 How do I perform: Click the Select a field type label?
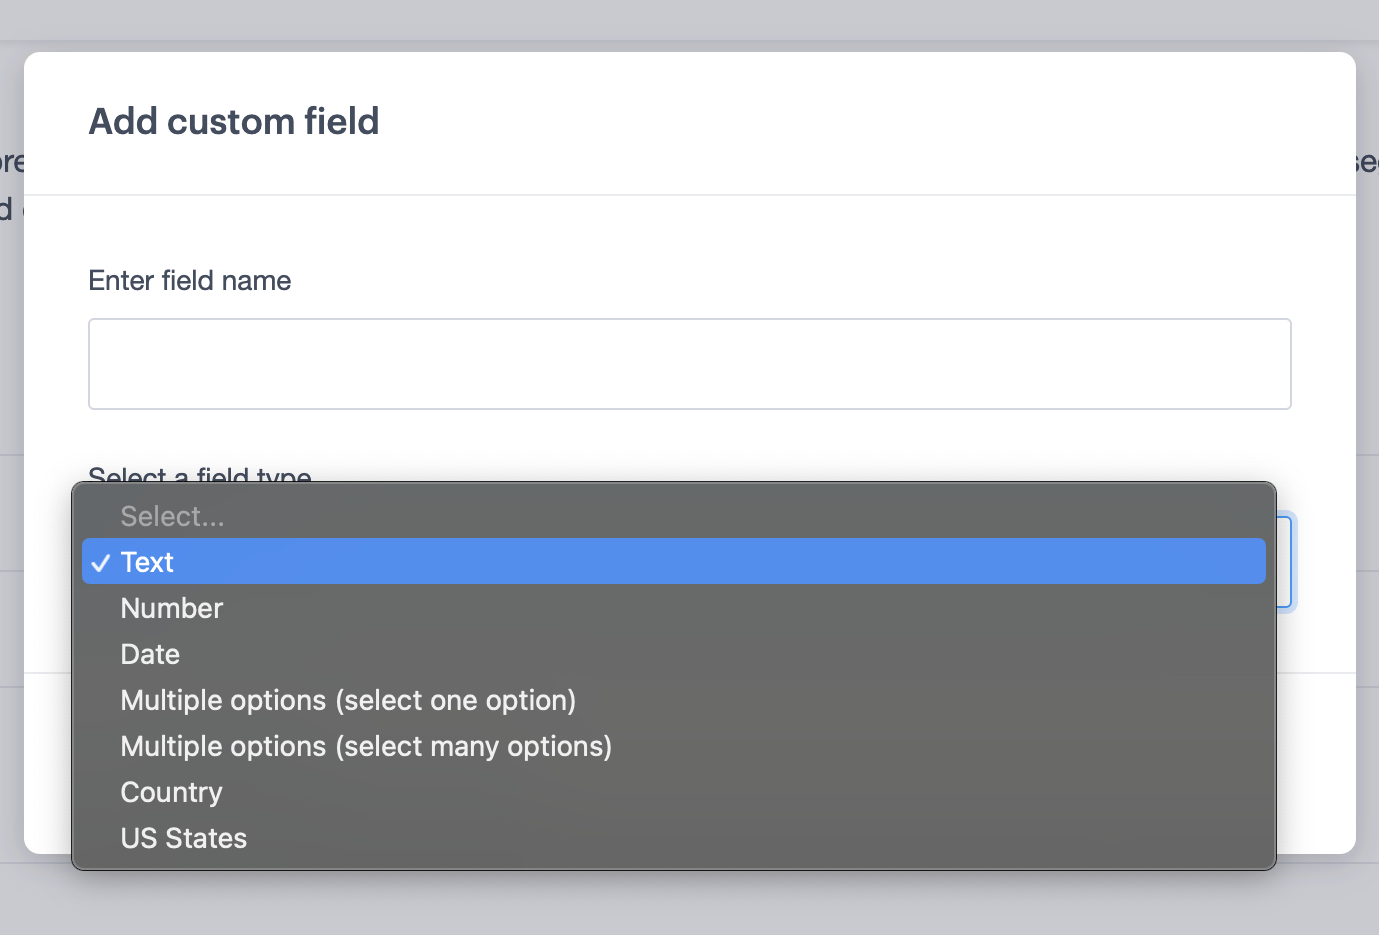pos(200,474)
